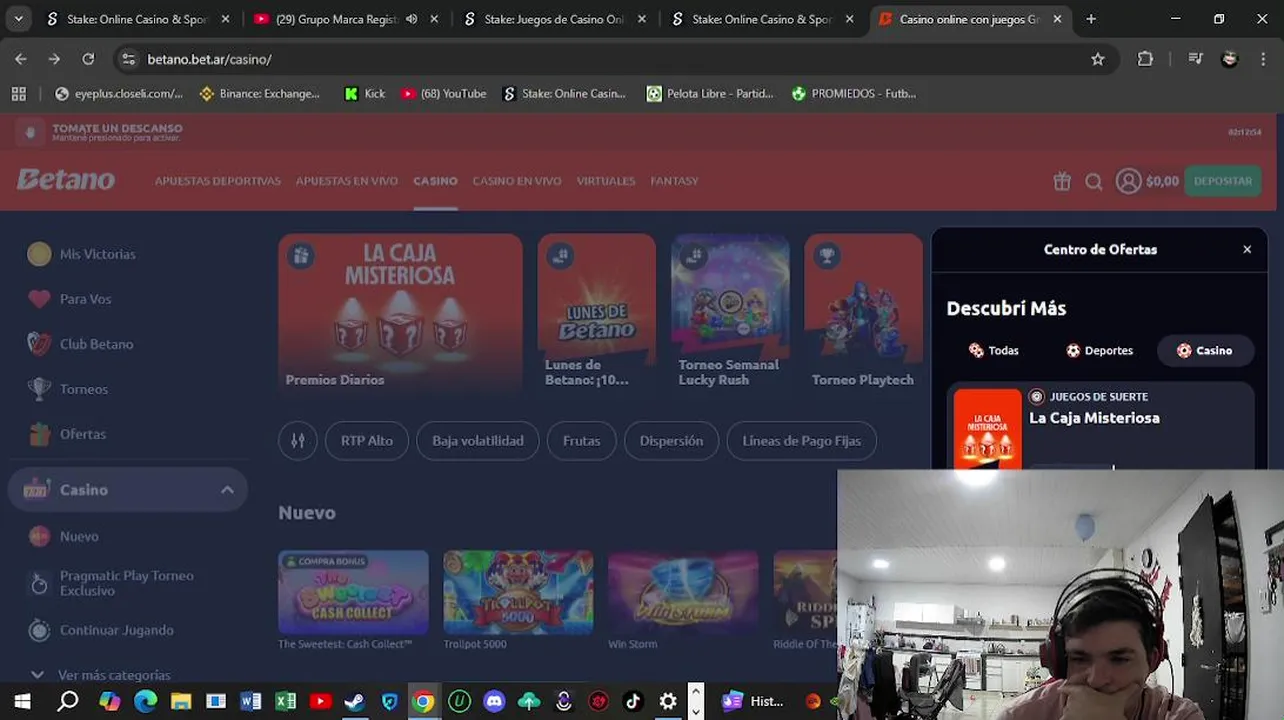The width and height of the screenshot is (1284, 720).
Task: Open the site search magnifier icon
Action: click(x=1094, y=181)
